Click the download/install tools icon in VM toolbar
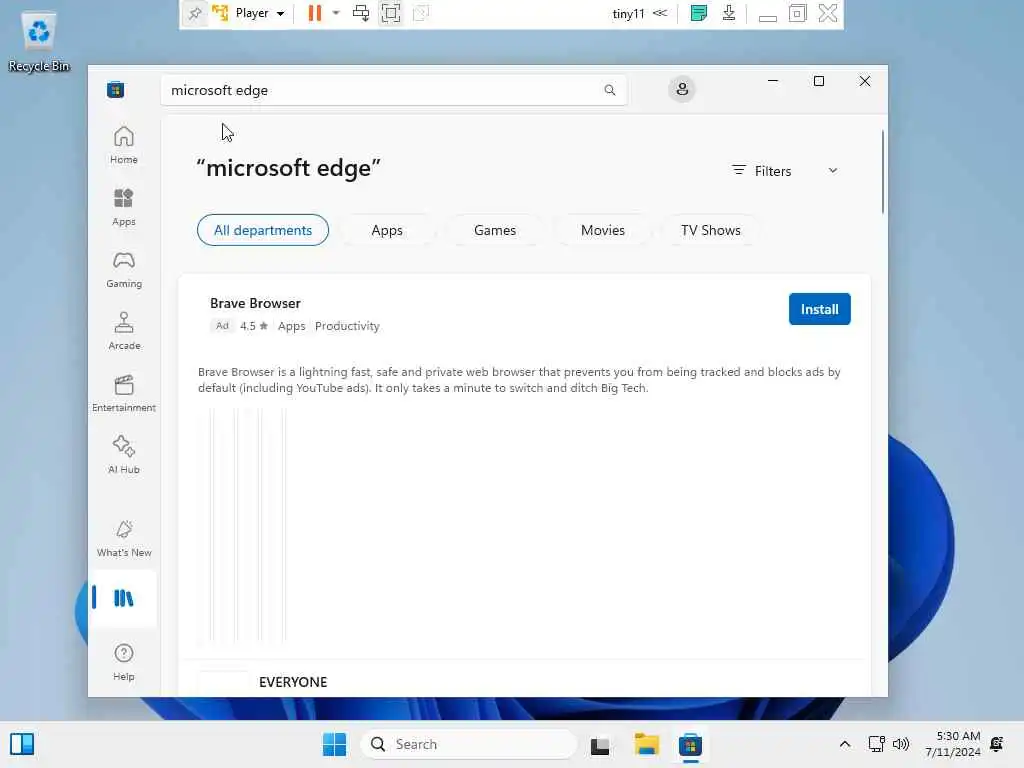Screen dimensions: 1024x768 coord(729,13)
